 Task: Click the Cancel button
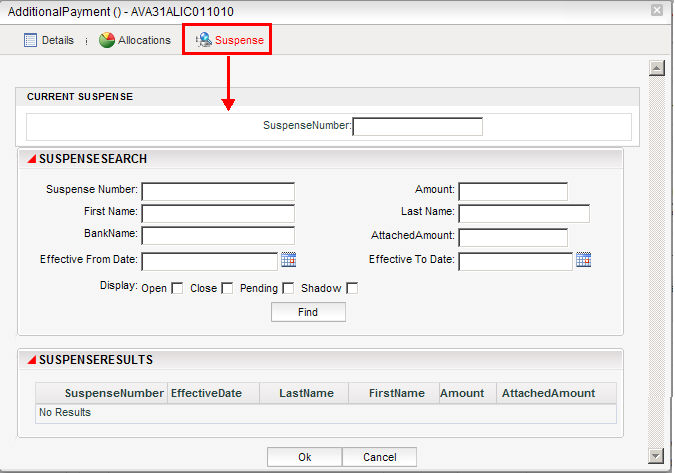[379, 457]
